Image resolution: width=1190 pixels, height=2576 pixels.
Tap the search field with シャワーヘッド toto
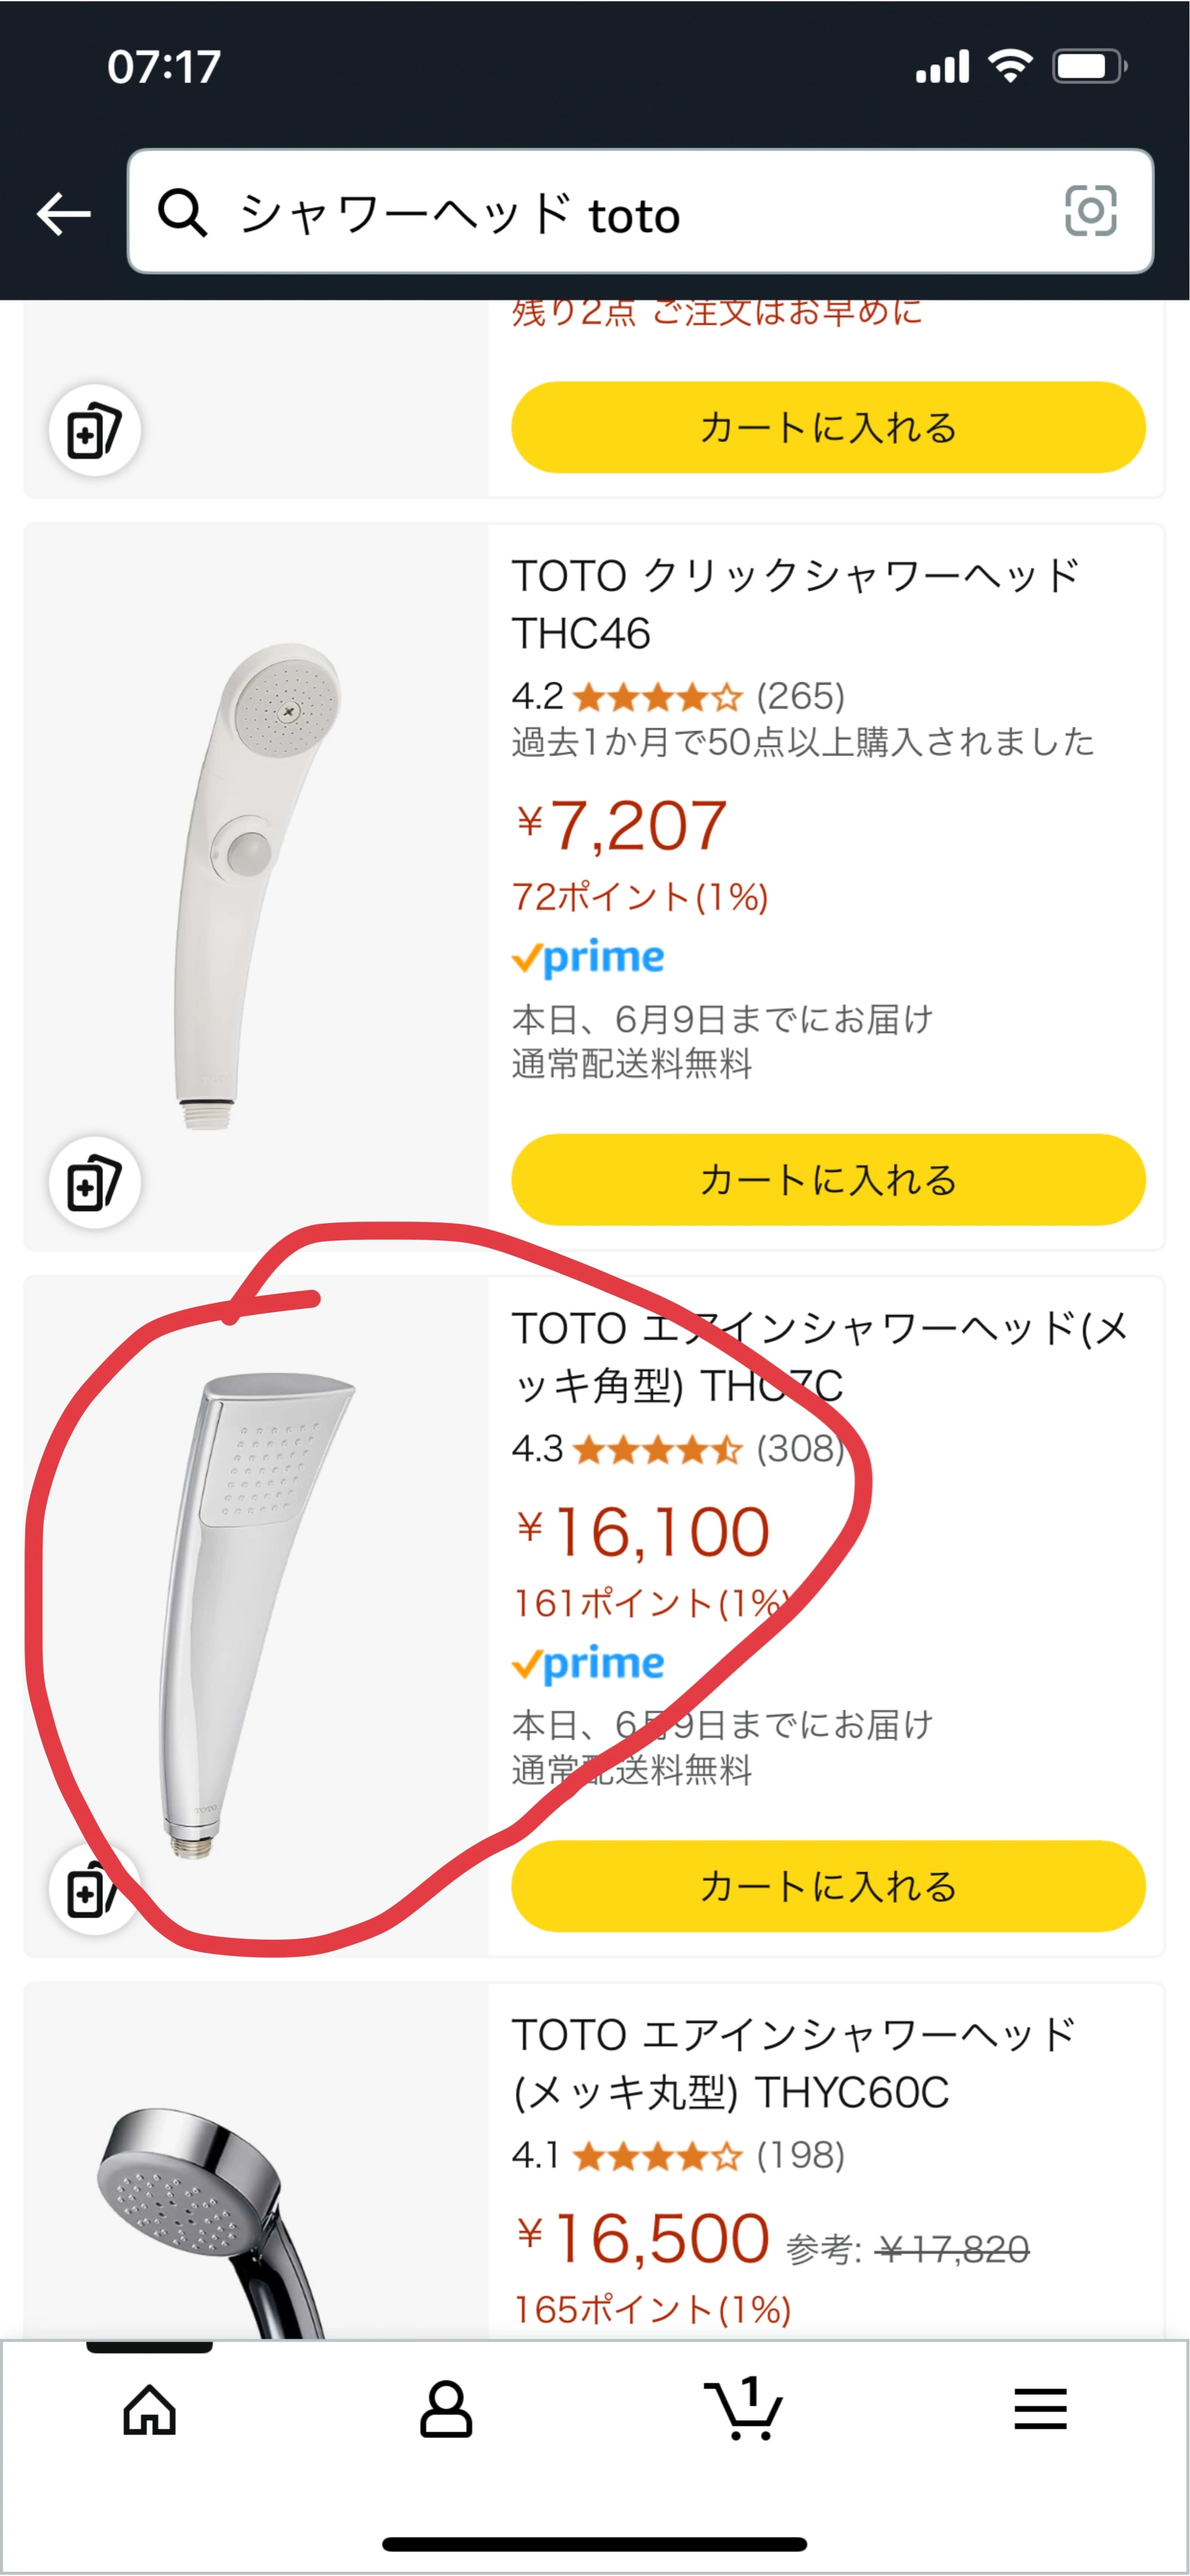click(640, 213)
